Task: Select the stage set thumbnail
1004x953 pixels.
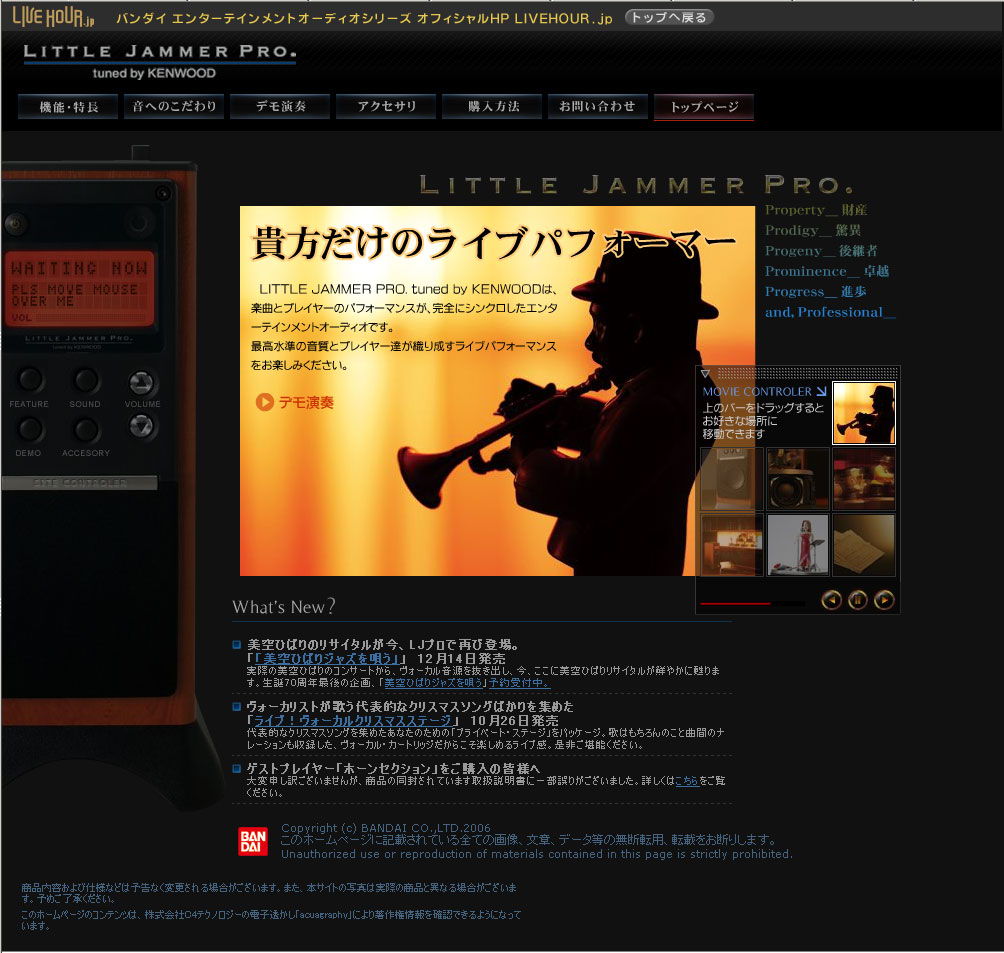Action: click(x=732, y=545)
